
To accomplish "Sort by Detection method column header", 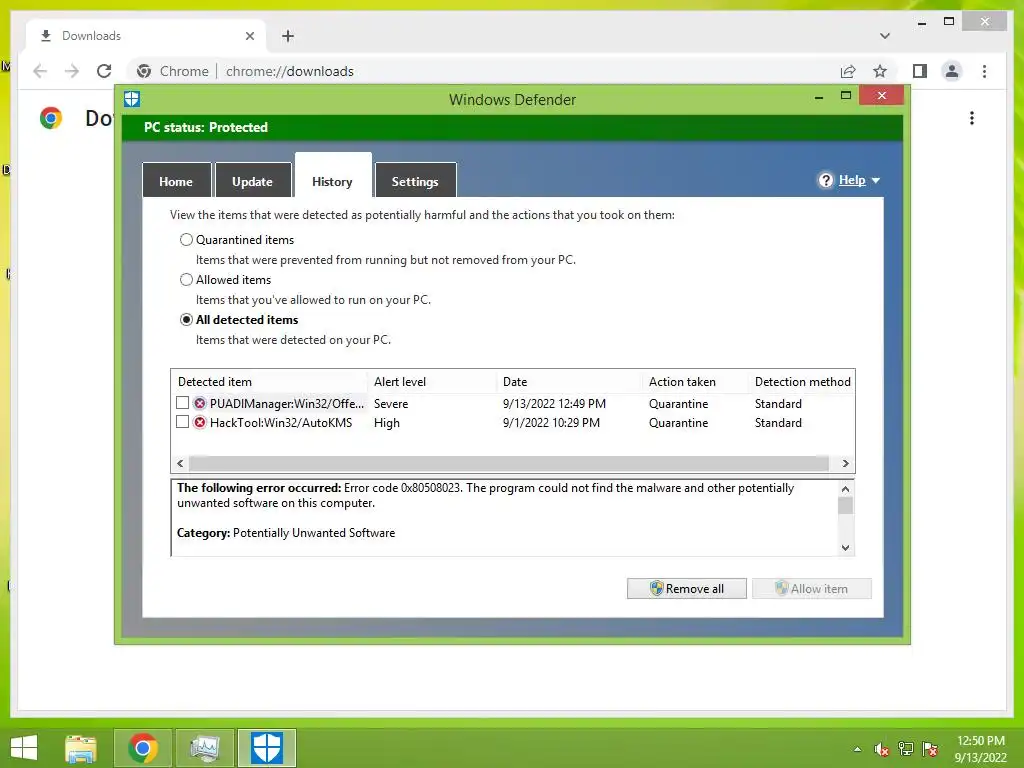I will tap(802, 381).
